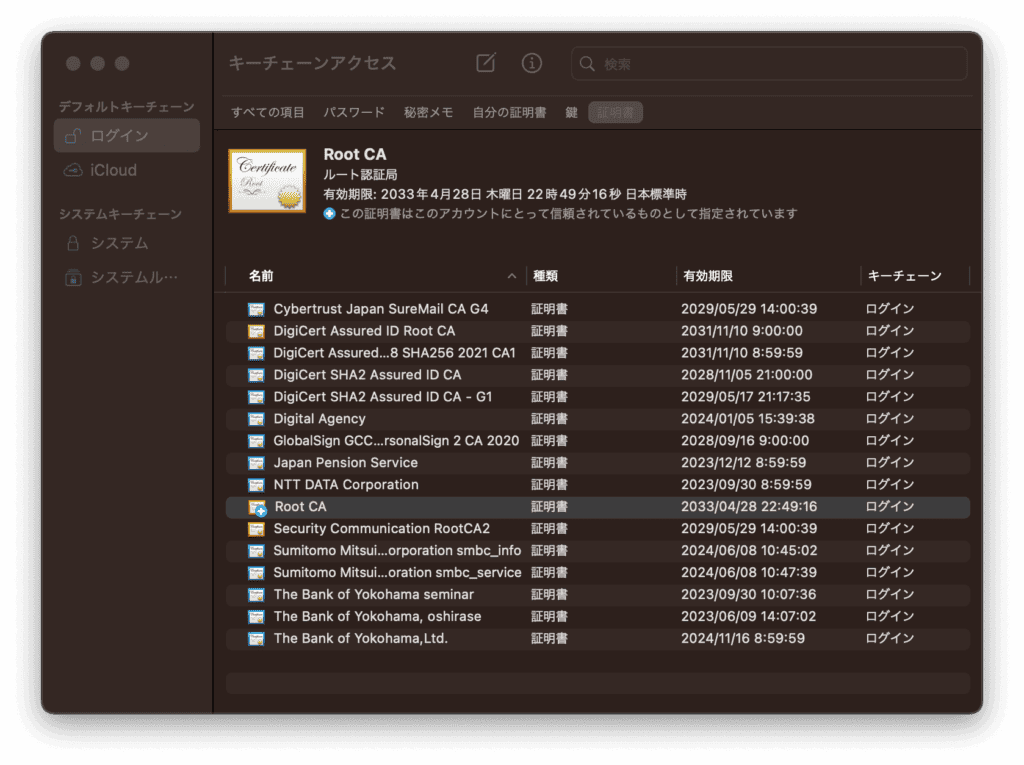
Task: Click 証明書 type cell of GlobalSign row
Action: coord(549,441)
